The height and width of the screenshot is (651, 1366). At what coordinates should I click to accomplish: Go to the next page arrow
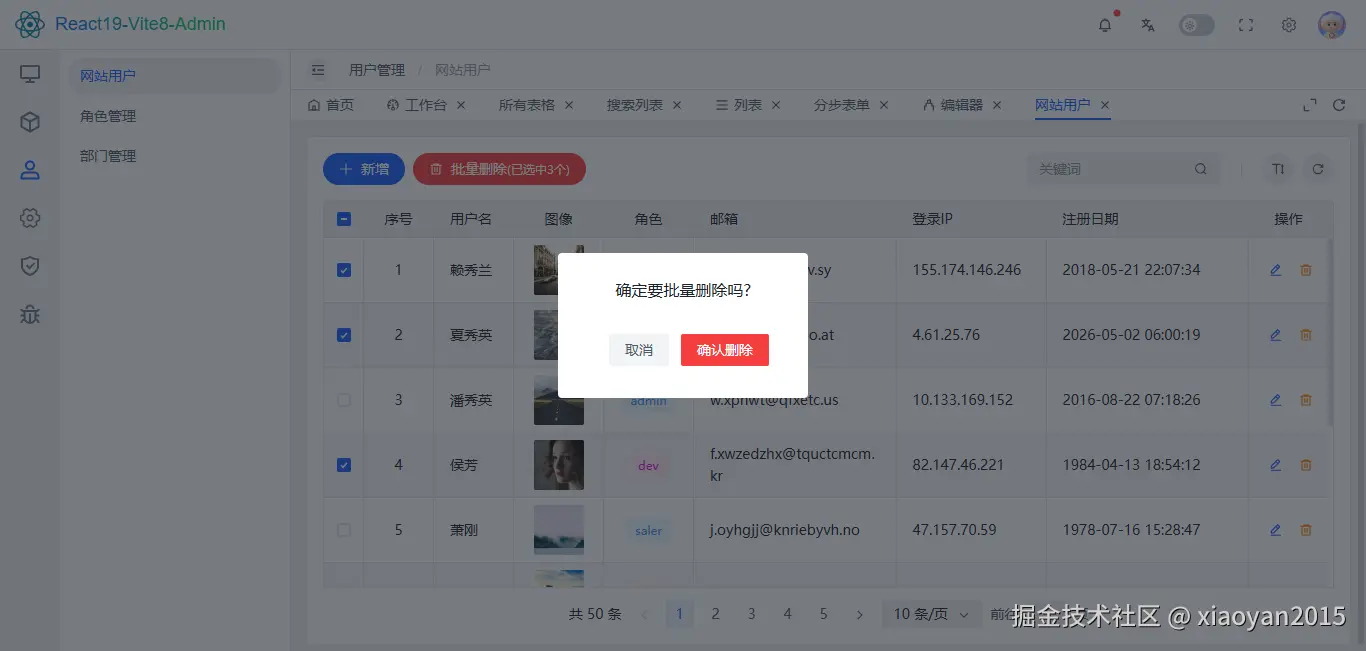coord(860,614)
